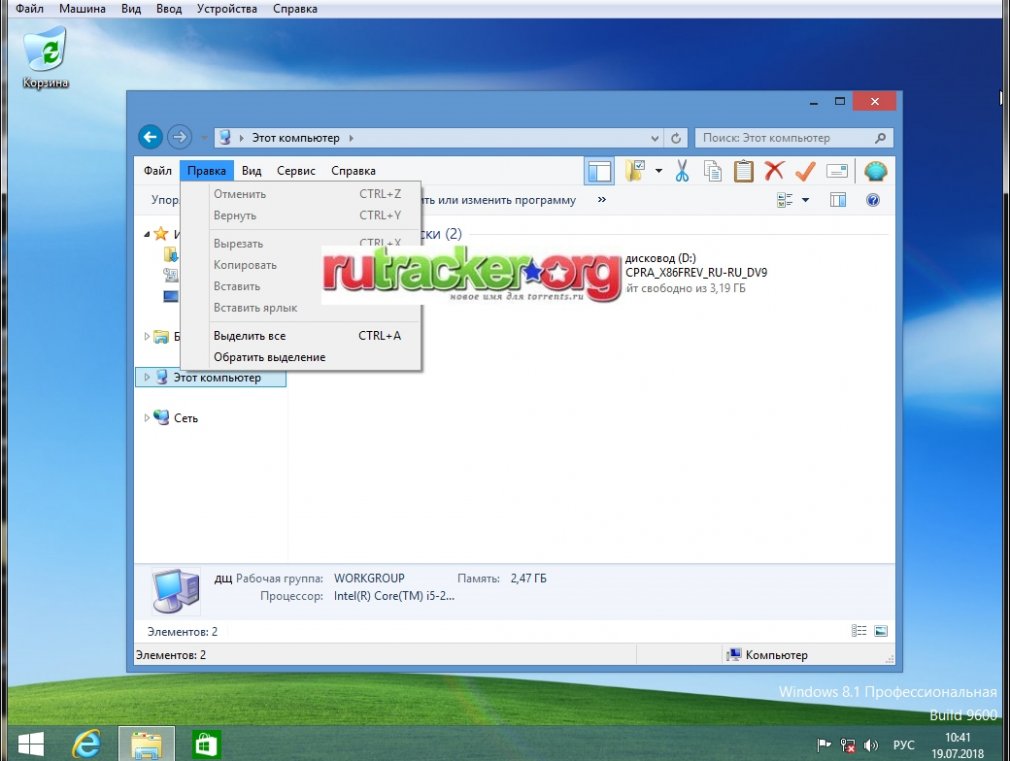Select the дисковод (D:) drive
This screenshot has height=761, width=1010.
tap(696, 273)
